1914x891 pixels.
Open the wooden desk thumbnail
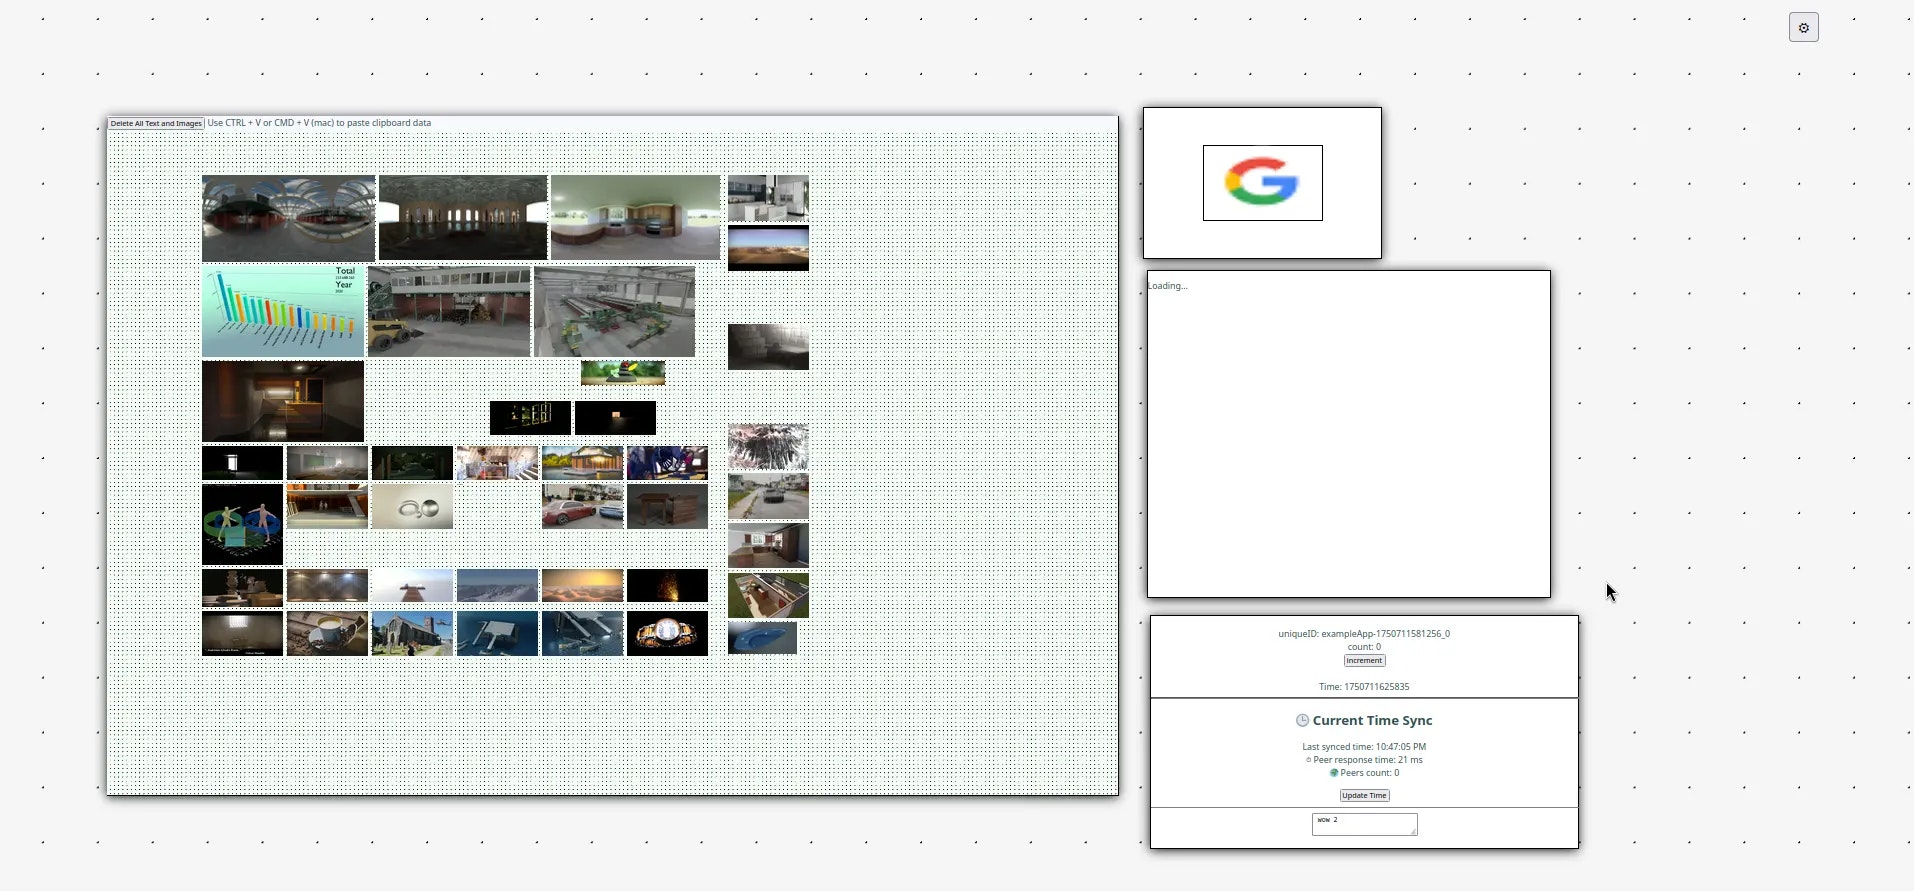click(667, 506)
